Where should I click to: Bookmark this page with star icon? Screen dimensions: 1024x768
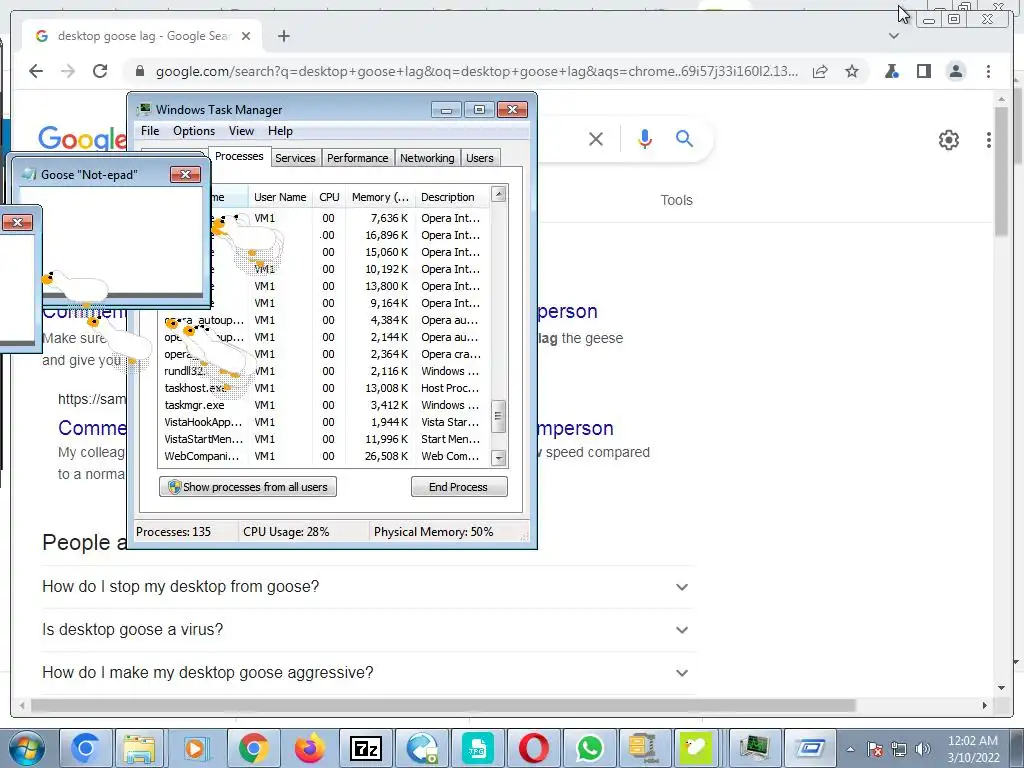852,71
